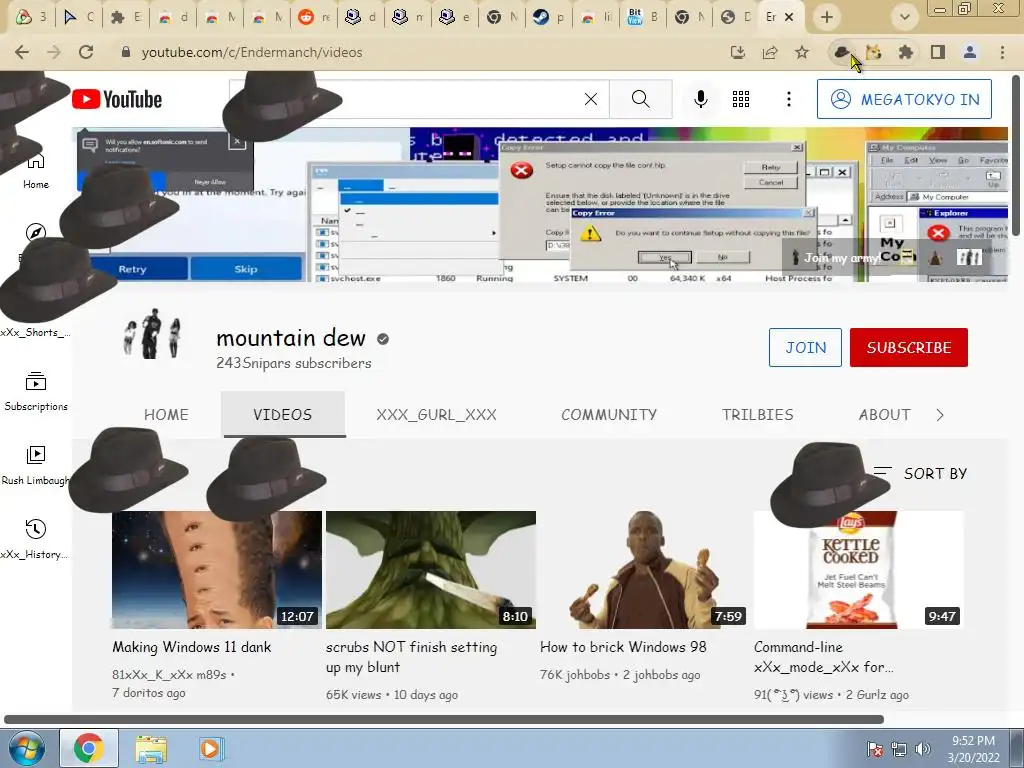Click the JOIN channel button
The height and width of the screenshot is (768, 1024).
pos(805,347)
